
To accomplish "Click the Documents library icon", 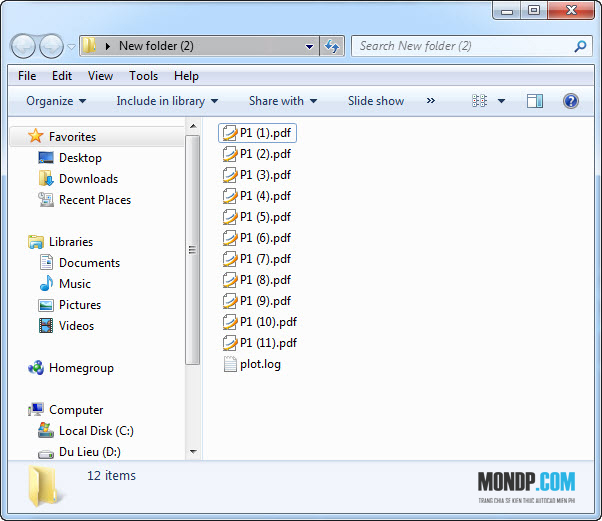I will (x=46, y=263).
